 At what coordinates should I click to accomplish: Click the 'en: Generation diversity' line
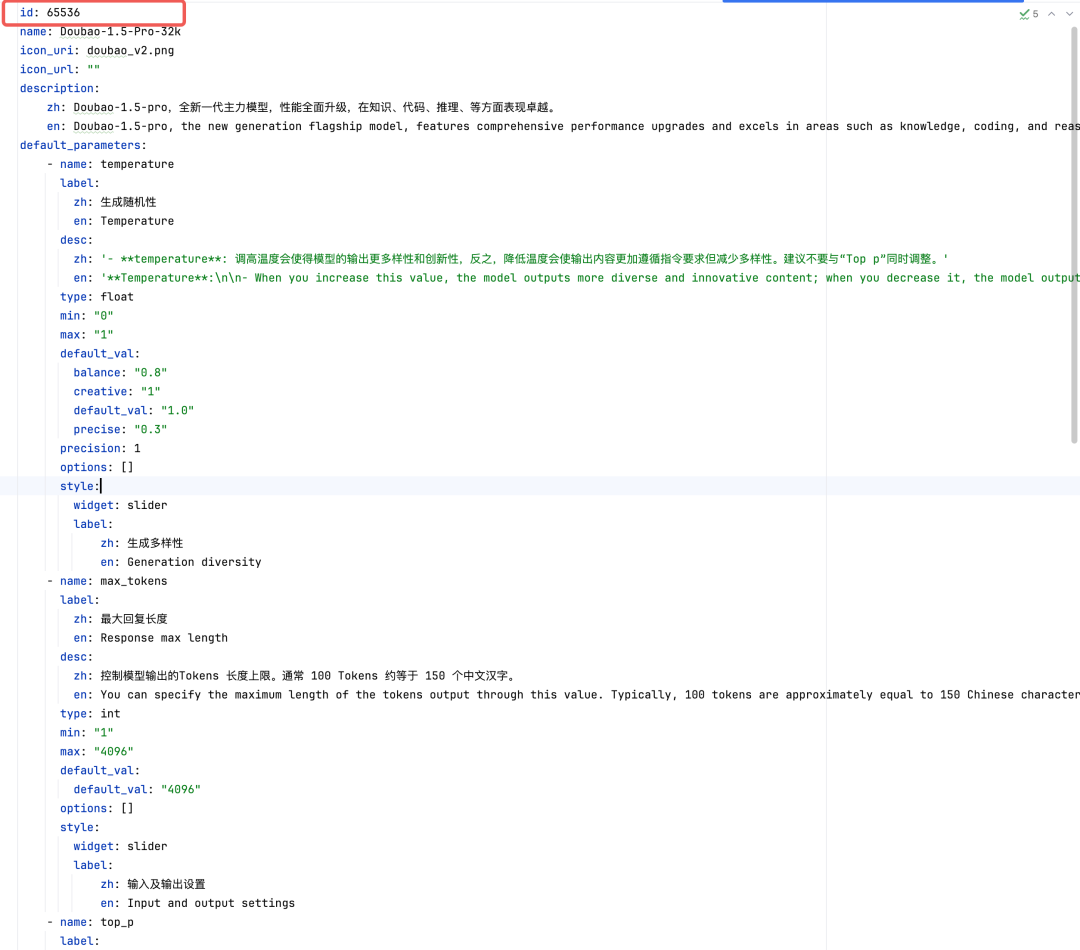[181, 562]
